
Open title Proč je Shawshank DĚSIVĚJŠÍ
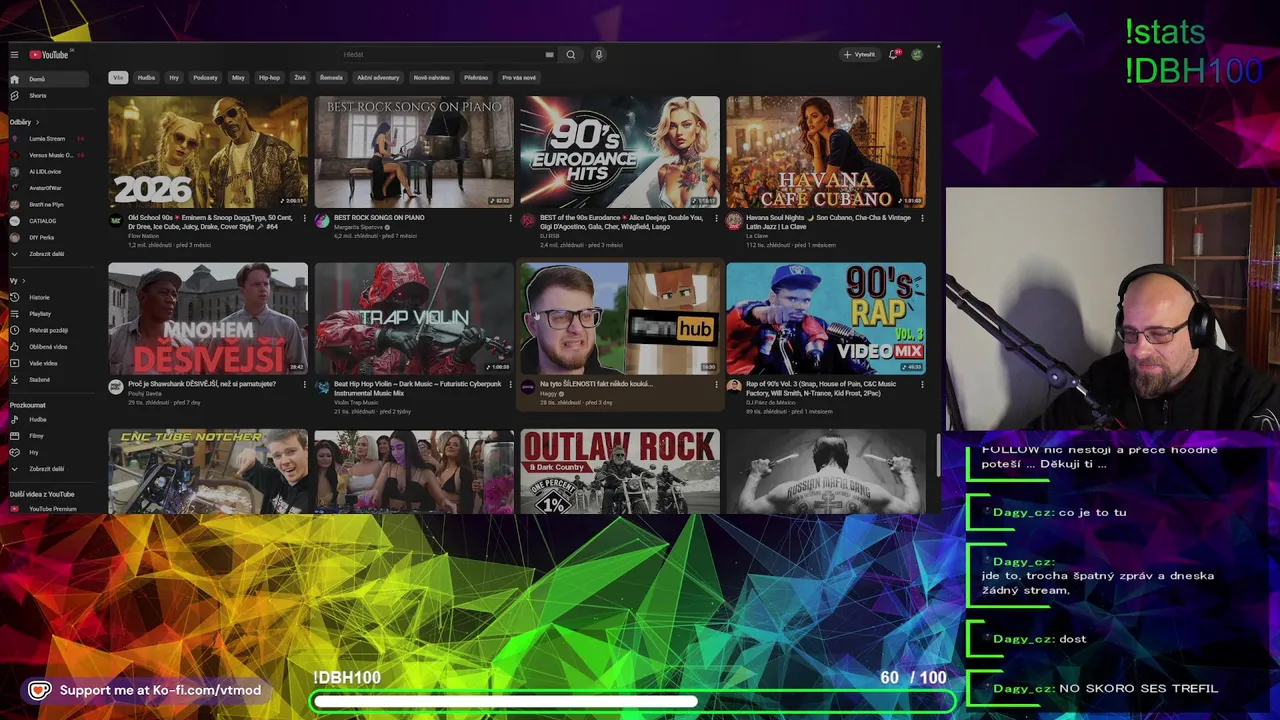pos(202,384)
